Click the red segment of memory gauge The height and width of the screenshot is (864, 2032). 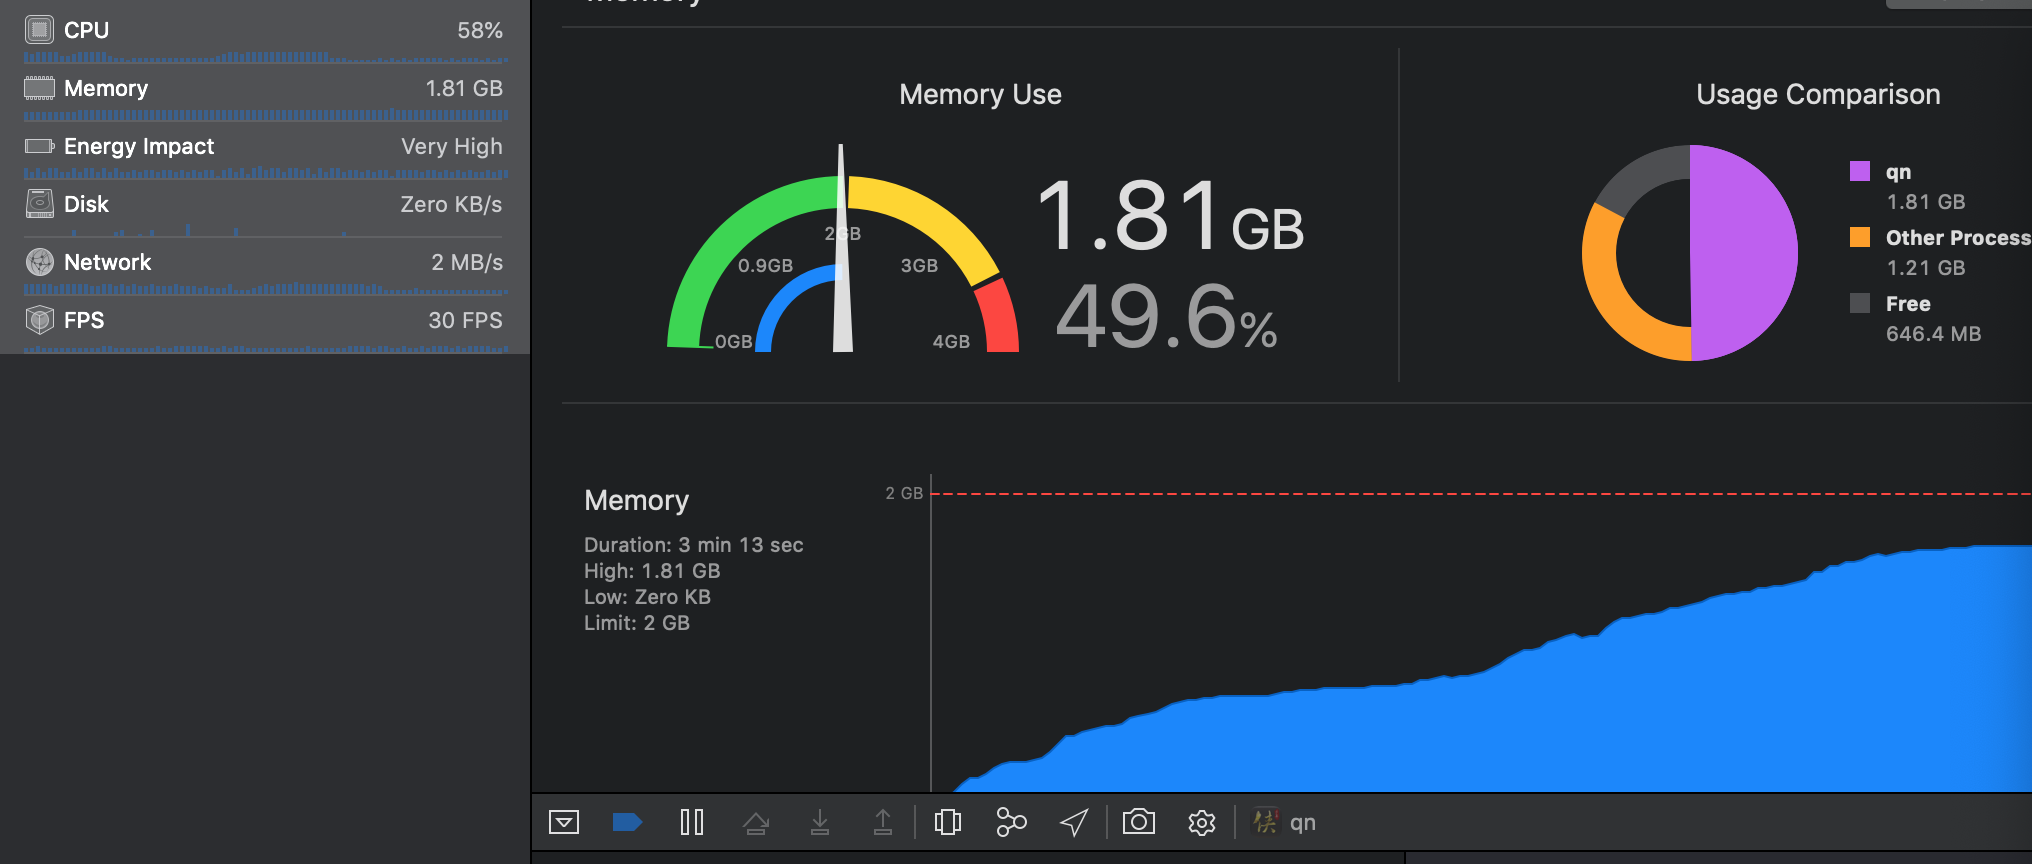999,318
